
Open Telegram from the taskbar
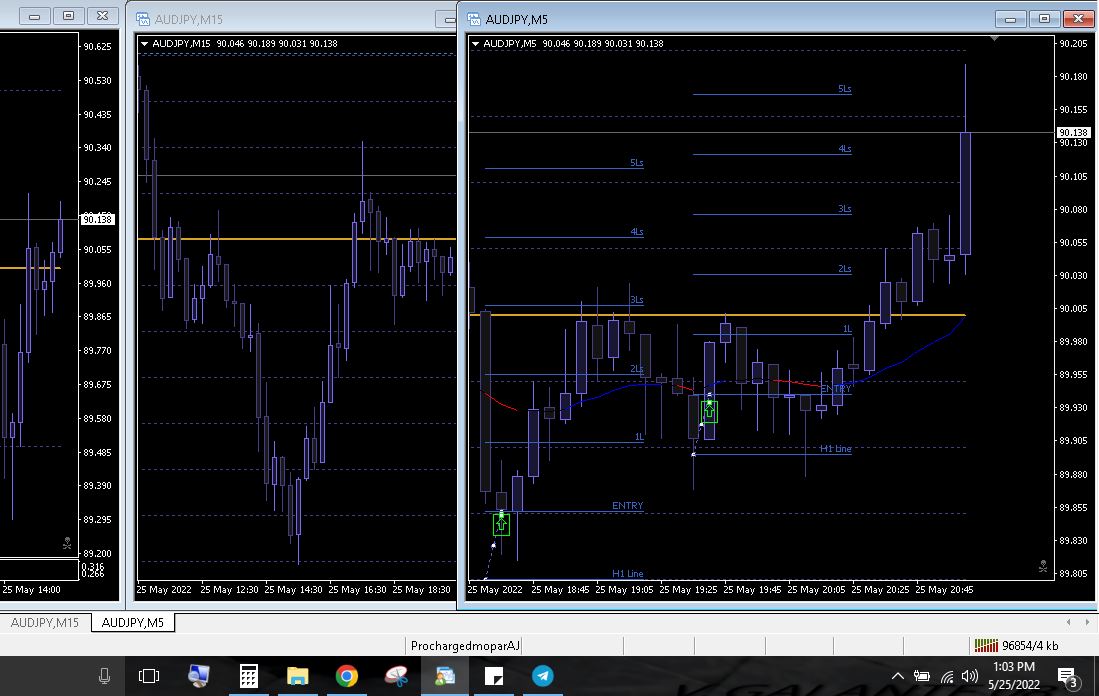[542, 676]
